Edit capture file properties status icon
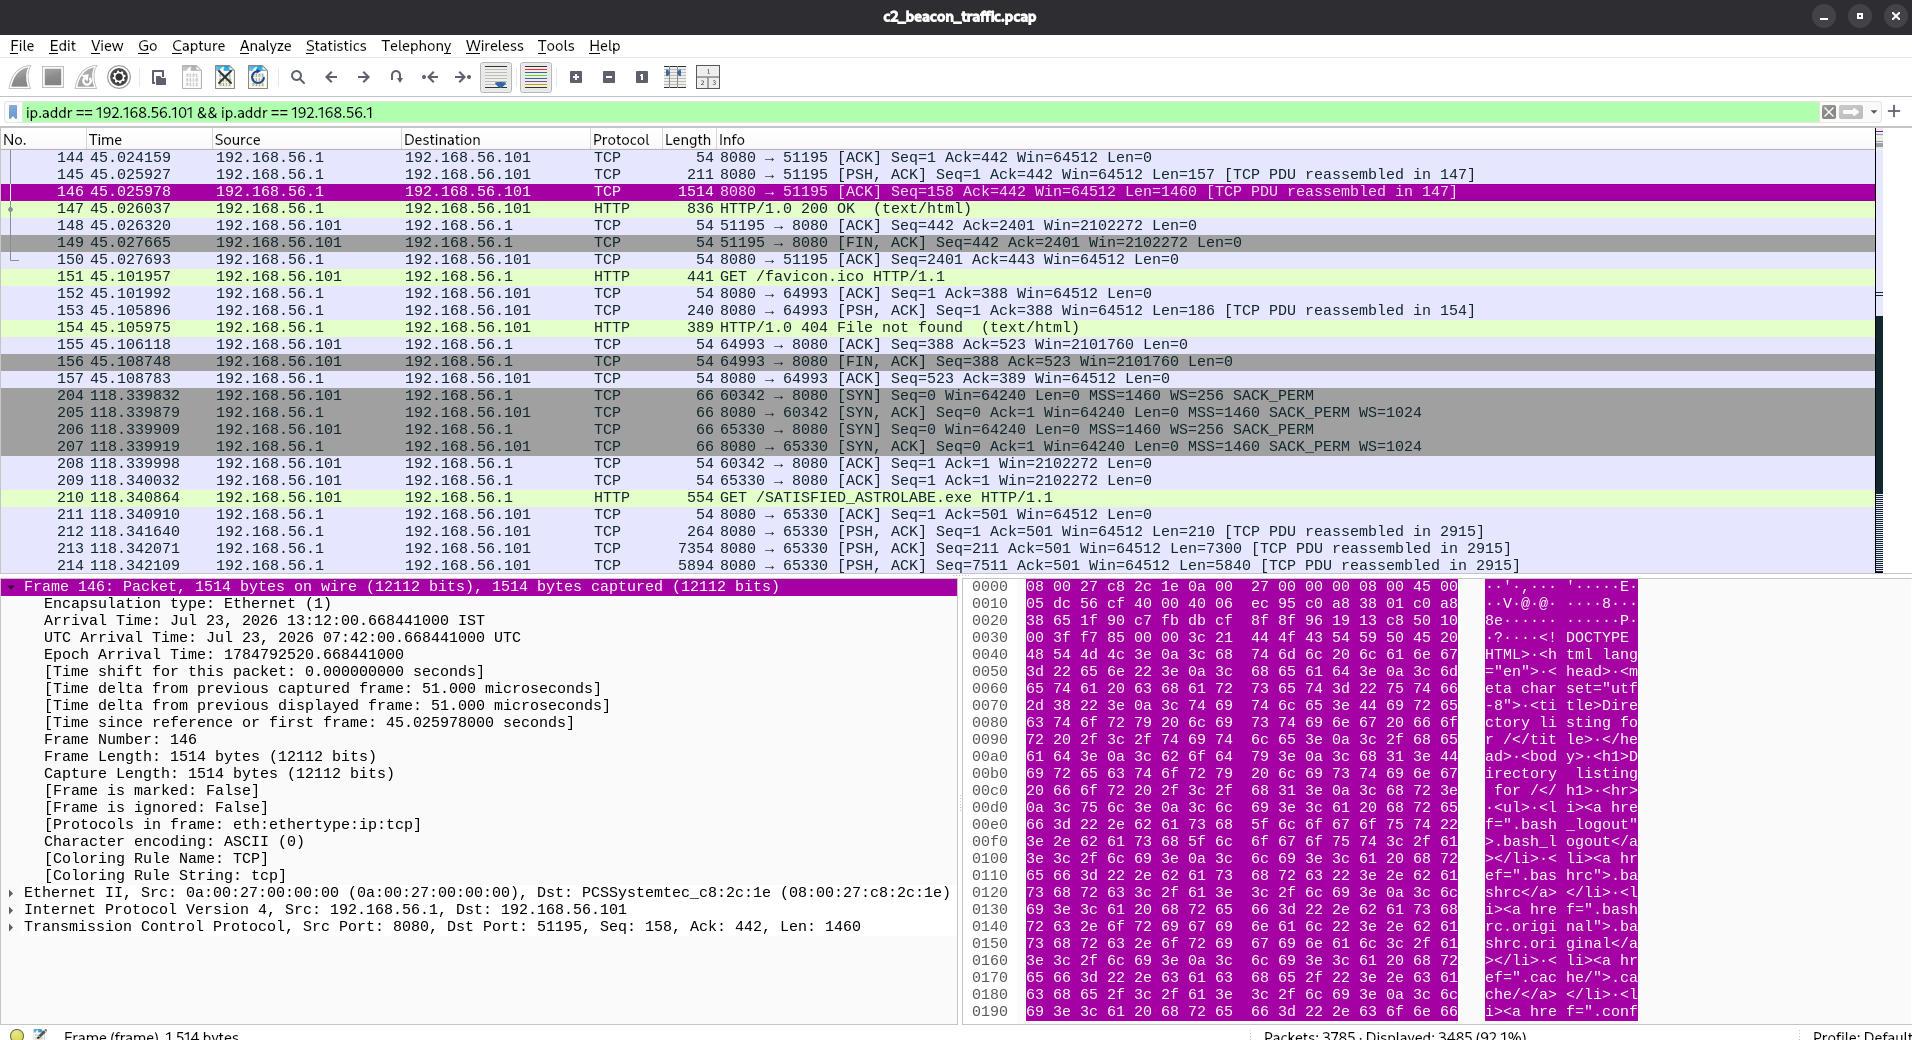 click(x=40, y=1034)
